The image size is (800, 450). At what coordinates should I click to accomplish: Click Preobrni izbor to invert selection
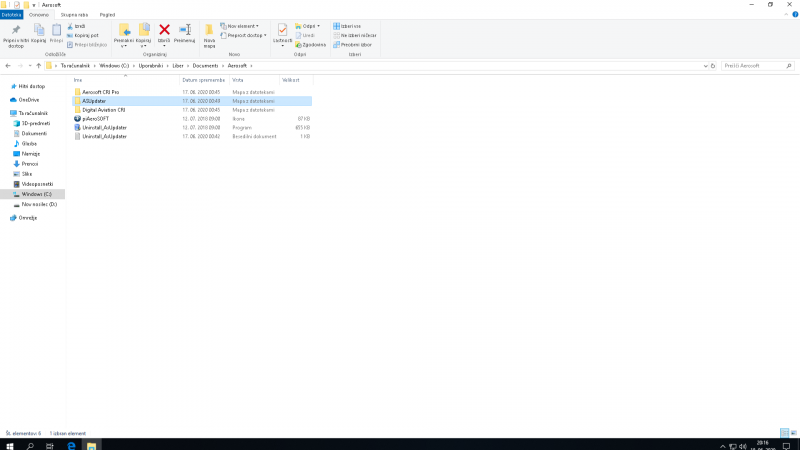[353, 45]
